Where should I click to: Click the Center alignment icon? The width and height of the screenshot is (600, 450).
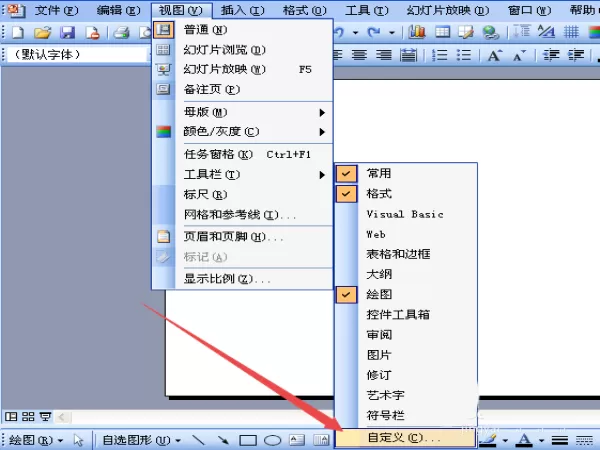359,55
